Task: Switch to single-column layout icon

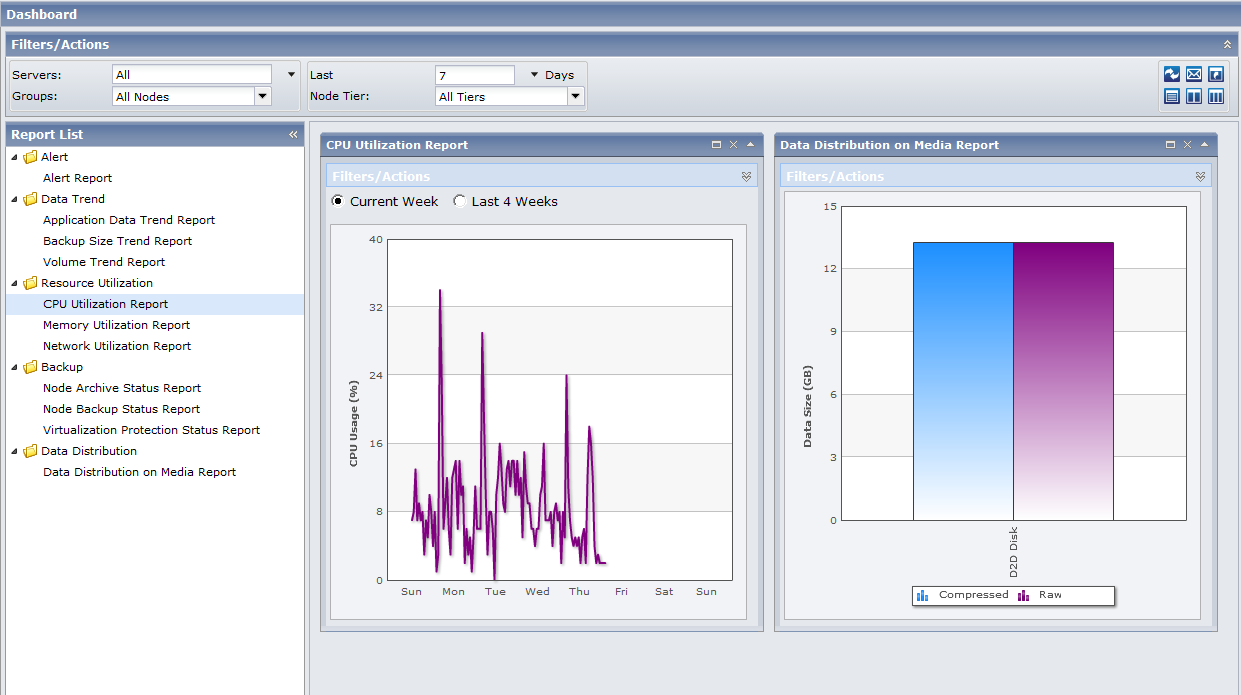Action: (1172, 97)
